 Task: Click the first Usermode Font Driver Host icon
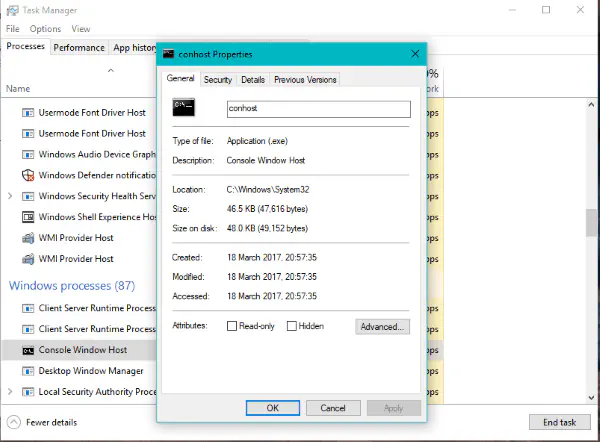click(x=28, y=113)
